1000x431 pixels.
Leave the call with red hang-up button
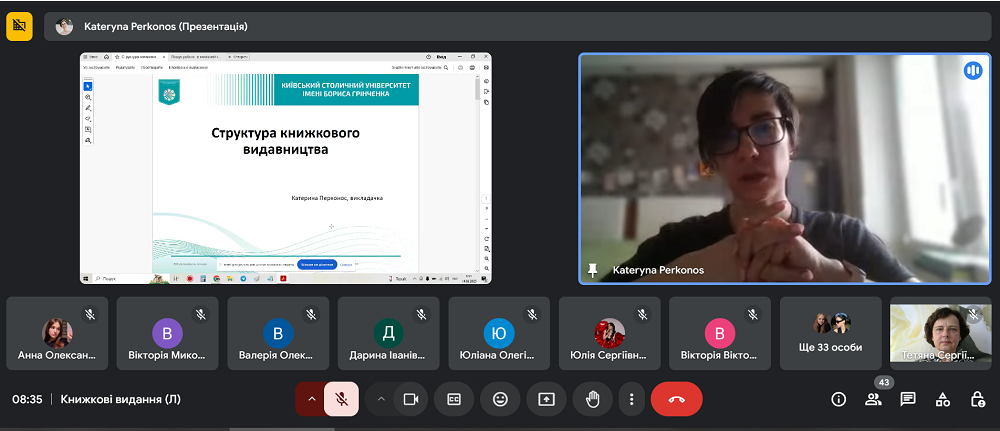click(x=676, y=399)
